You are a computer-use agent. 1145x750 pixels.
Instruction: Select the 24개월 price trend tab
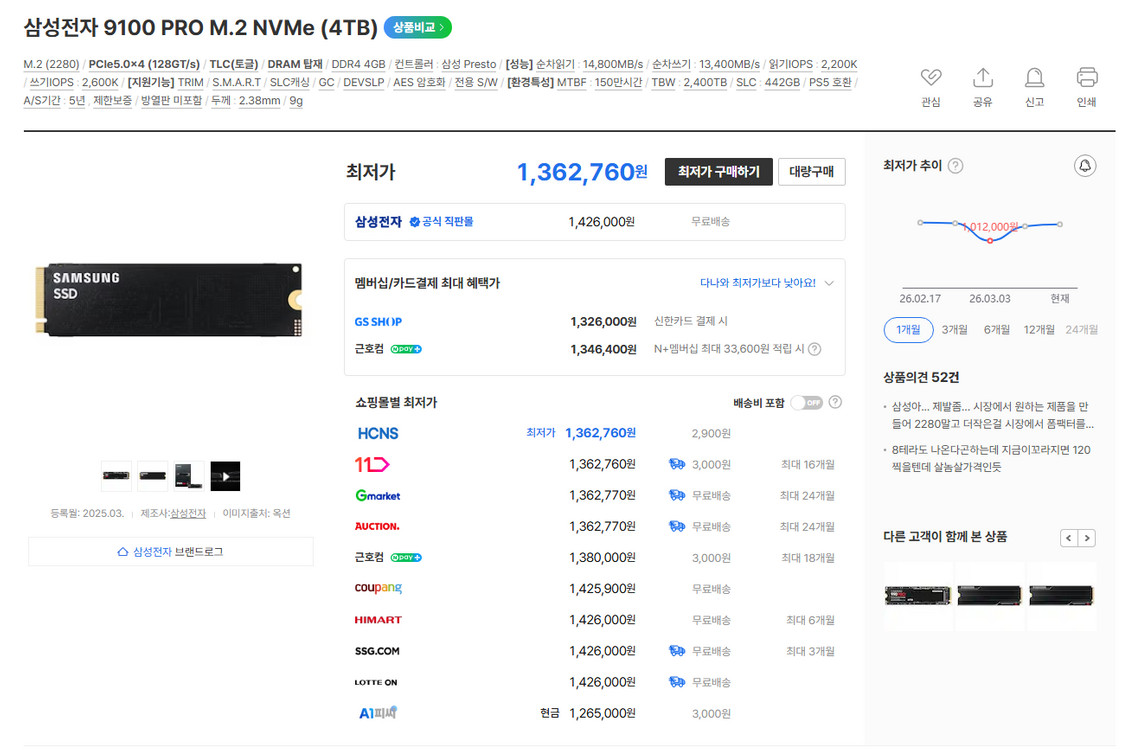[1081, 330]
